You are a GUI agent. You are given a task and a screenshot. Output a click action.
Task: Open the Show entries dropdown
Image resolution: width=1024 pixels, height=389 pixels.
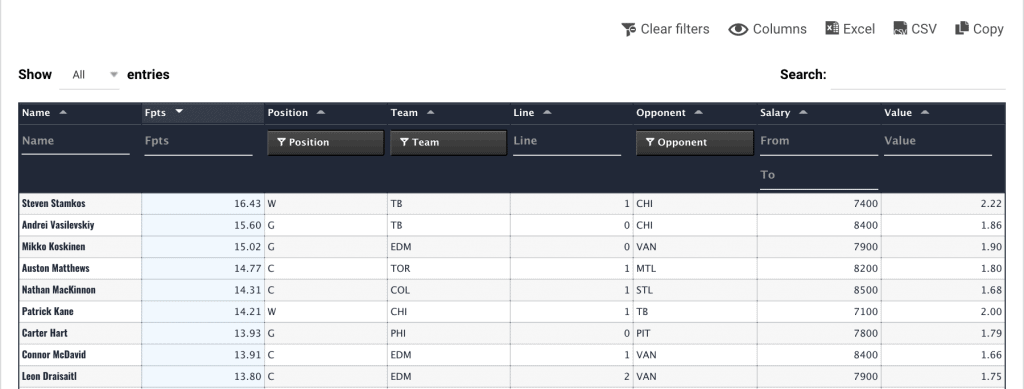tap(89, 75)
